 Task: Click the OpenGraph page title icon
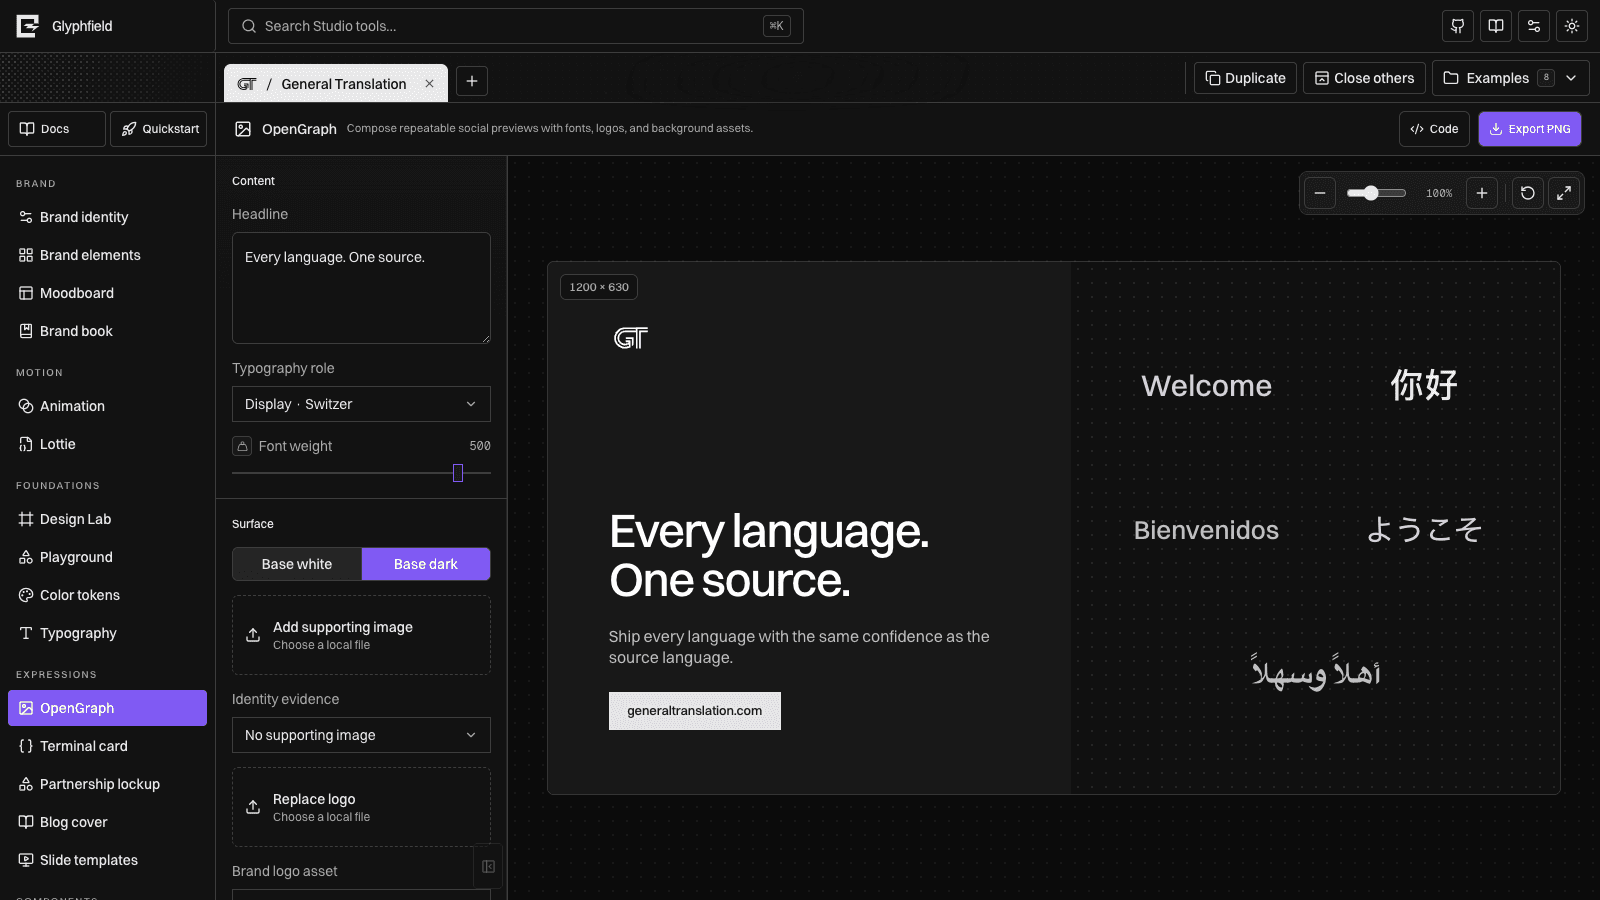pyautogui.click(x=243, y=129)
